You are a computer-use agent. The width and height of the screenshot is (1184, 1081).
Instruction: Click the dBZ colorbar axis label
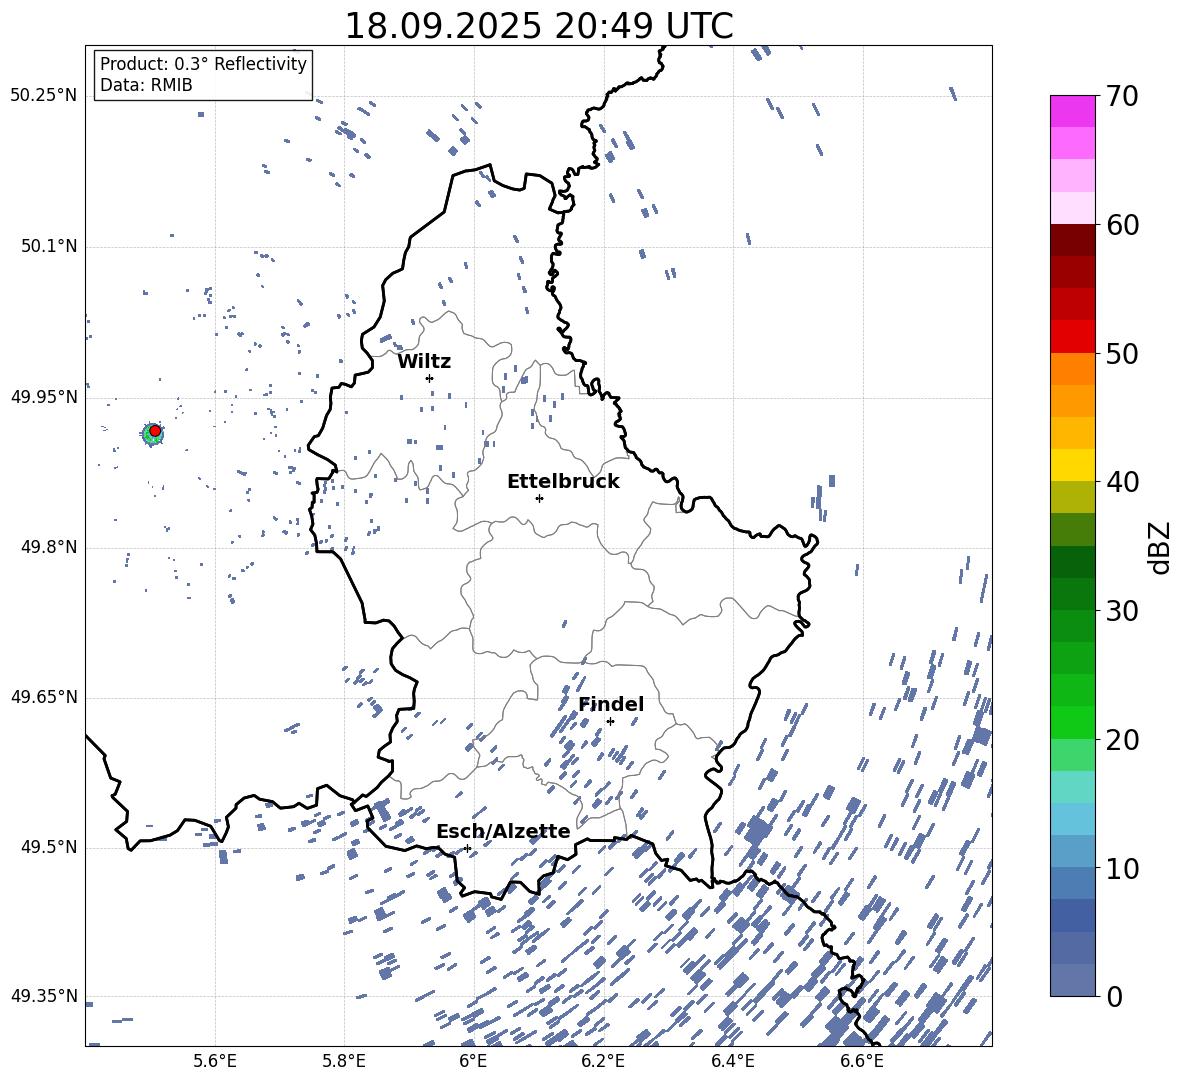(x=1160, y=548)
